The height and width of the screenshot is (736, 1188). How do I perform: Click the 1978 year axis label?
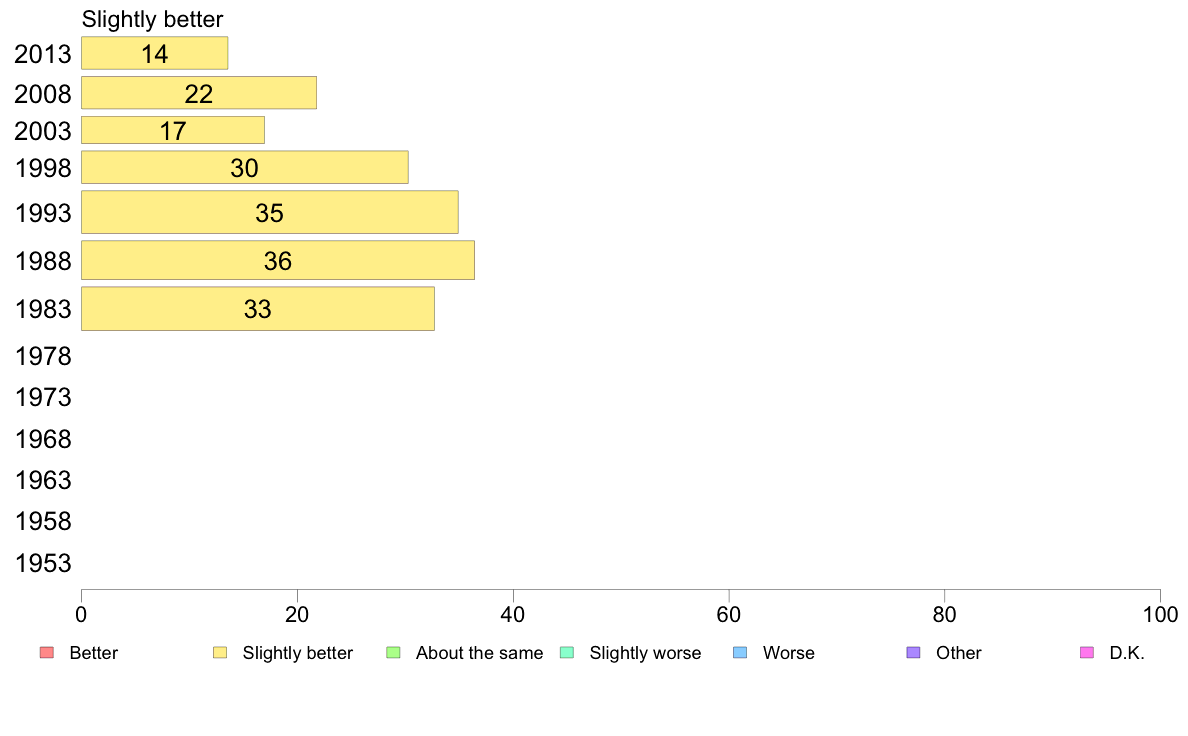[x=43, y=356]
